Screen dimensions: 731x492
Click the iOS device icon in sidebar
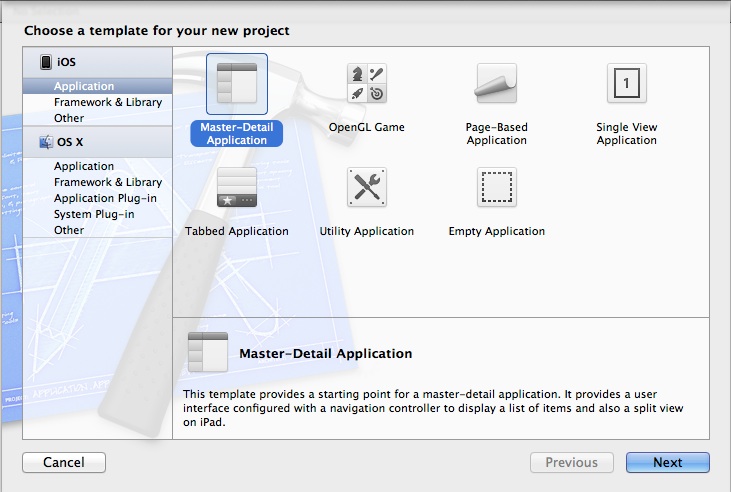[x=46, y=62]
